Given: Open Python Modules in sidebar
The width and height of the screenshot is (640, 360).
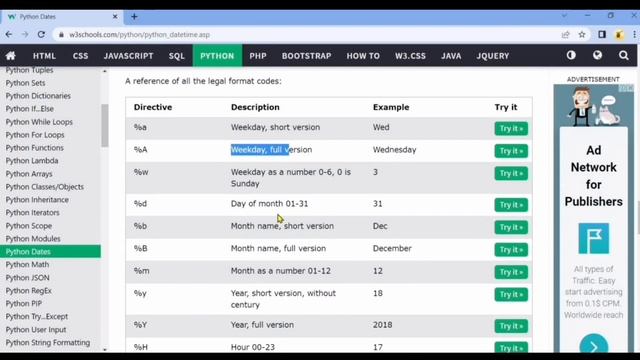Looking at the screenshot, I should 33,239.
